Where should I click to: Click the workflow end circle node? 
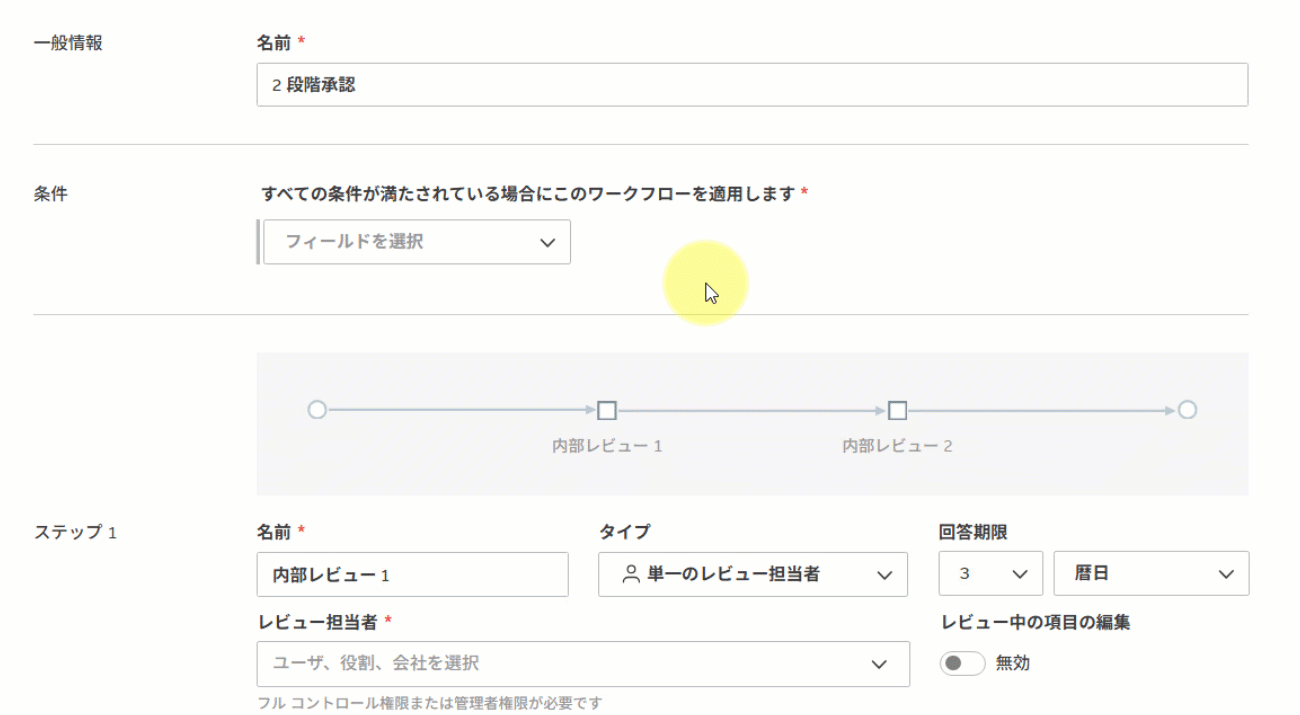pos(1188,410)
